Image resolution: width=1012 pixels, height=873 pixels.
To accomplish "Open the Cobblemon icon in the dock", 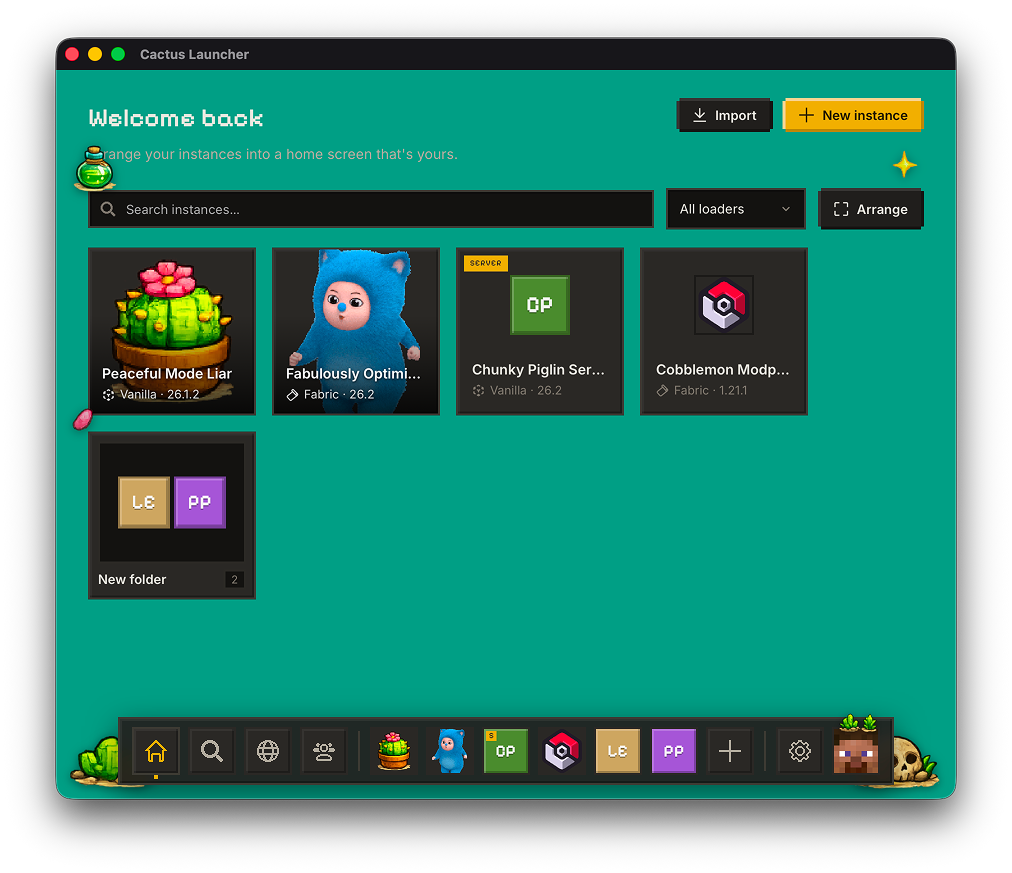I will point(562,751).
